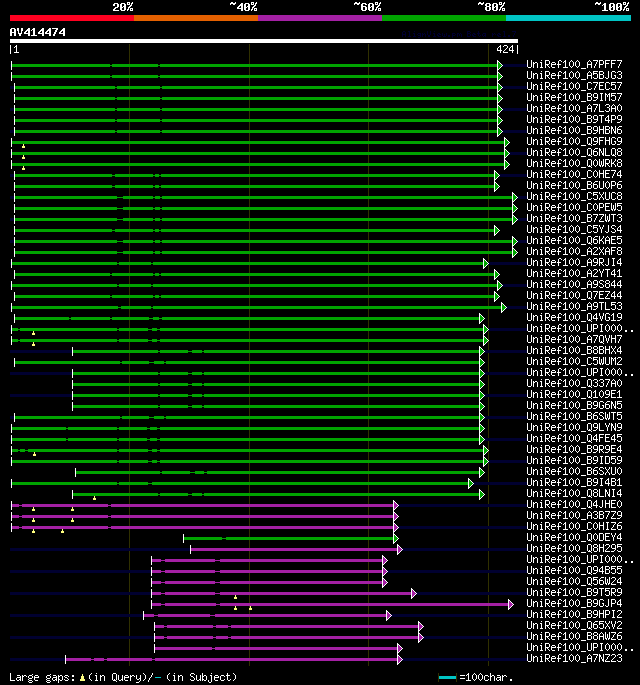Click UniRef100_Q9LYN9 hit label
This screenshot has height=685, width=640.
click(574, 427)
